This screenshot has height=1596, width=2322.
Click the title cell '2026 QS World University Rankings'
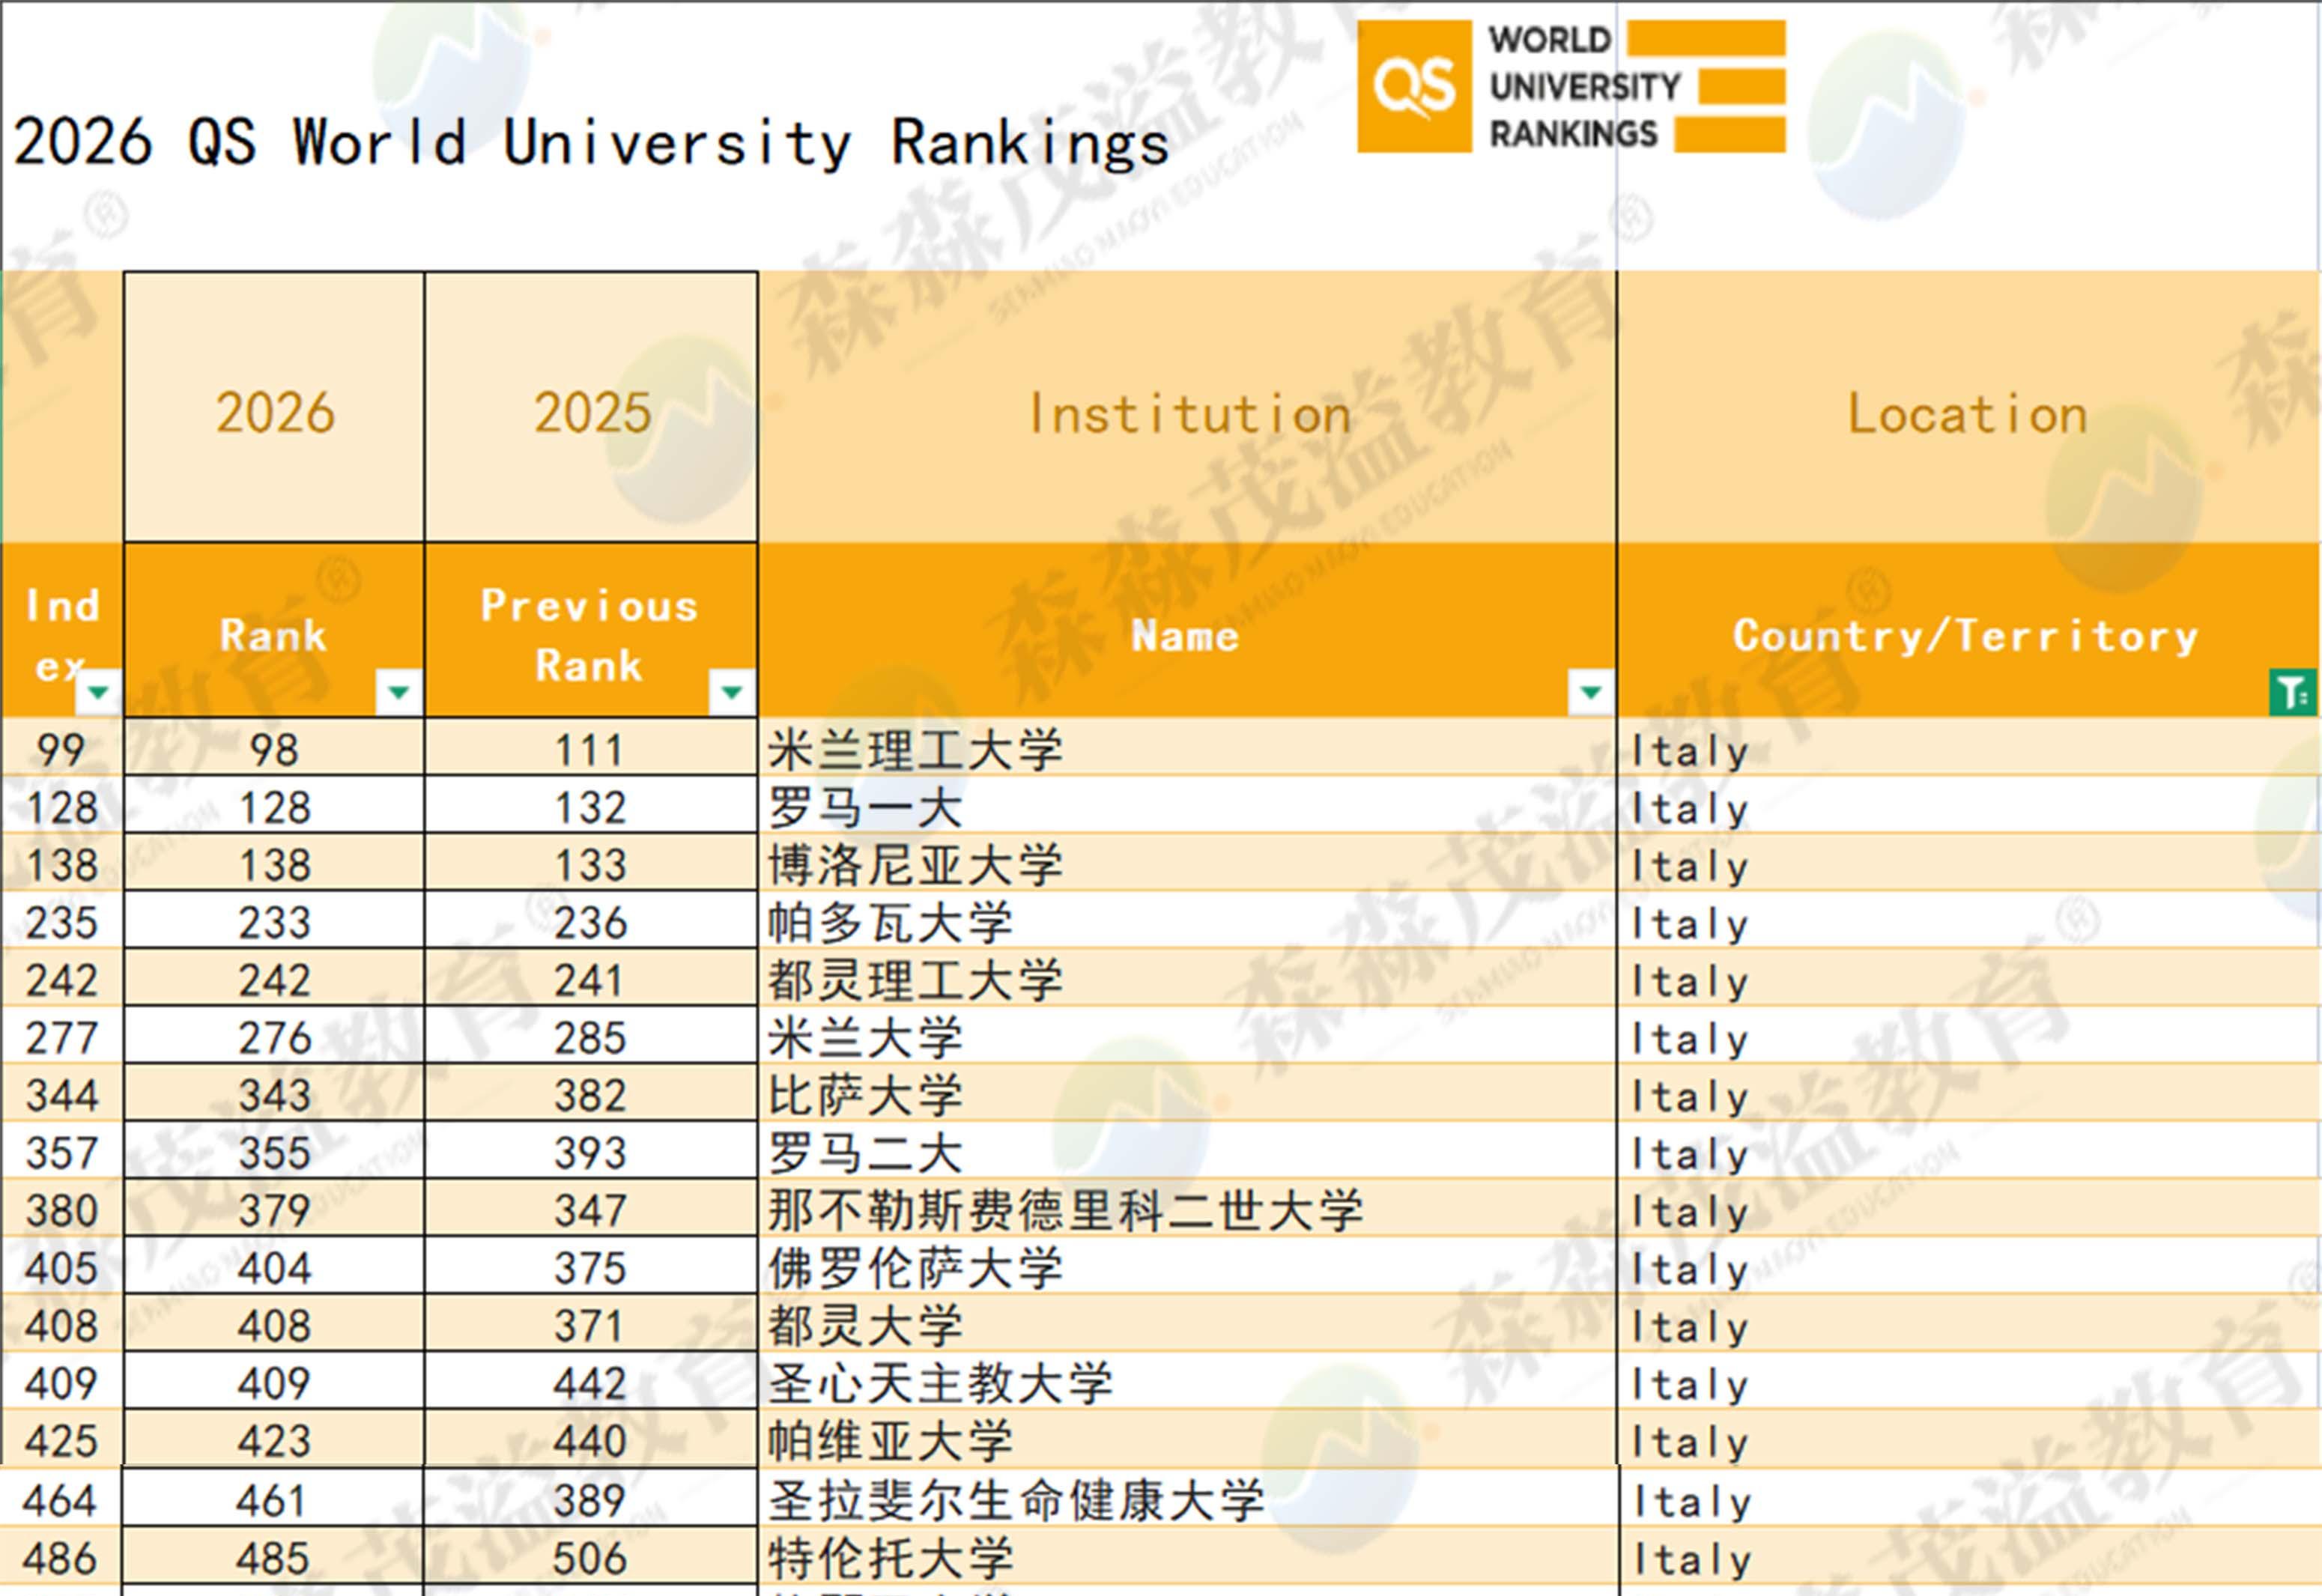pyautogui.click(x=590, y=142)
